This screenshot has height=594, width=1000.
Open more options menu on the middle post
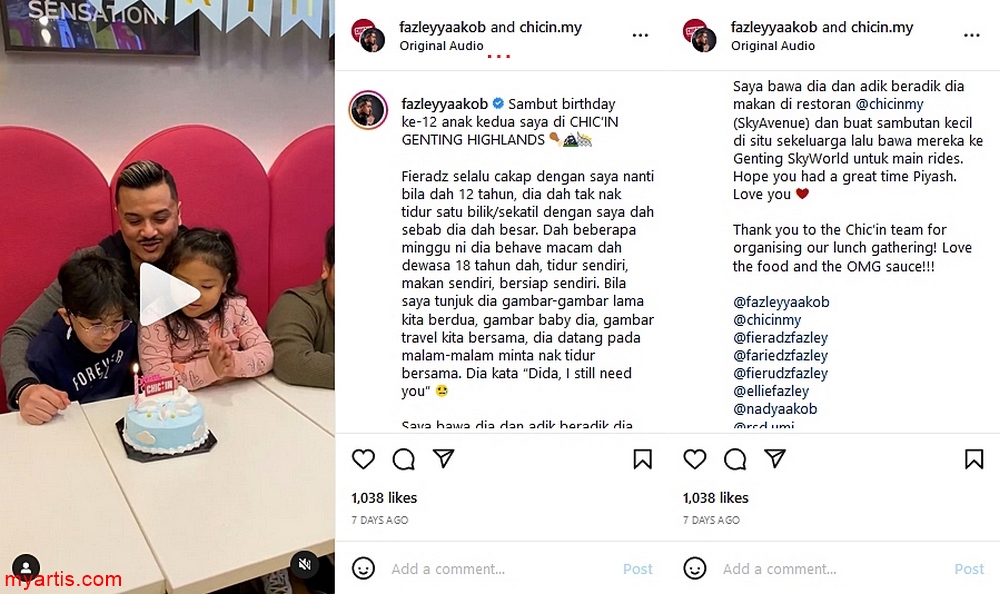coord(640,35)
